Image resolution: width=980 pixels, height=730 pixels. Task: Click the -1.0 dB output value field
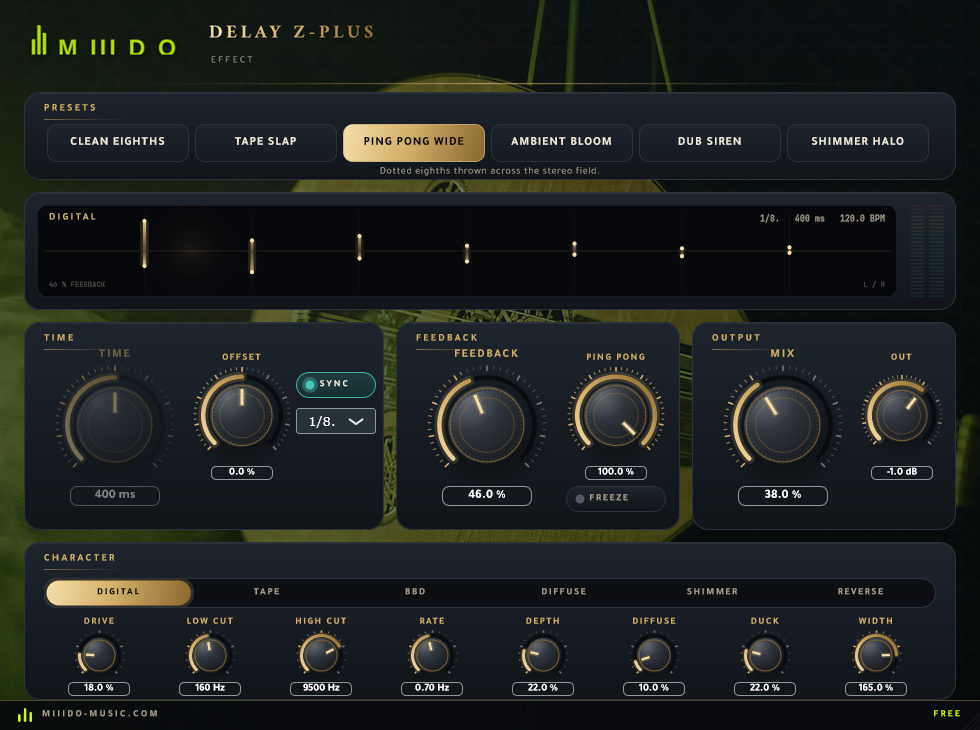[x=902, y=472]
